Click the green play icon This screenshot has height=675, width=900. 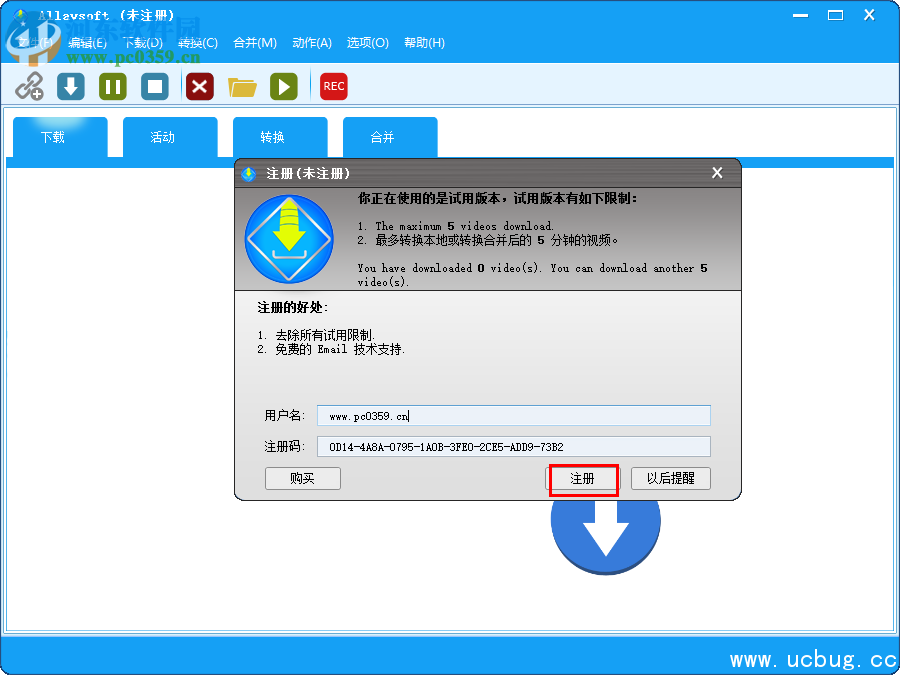click(284, 86)
